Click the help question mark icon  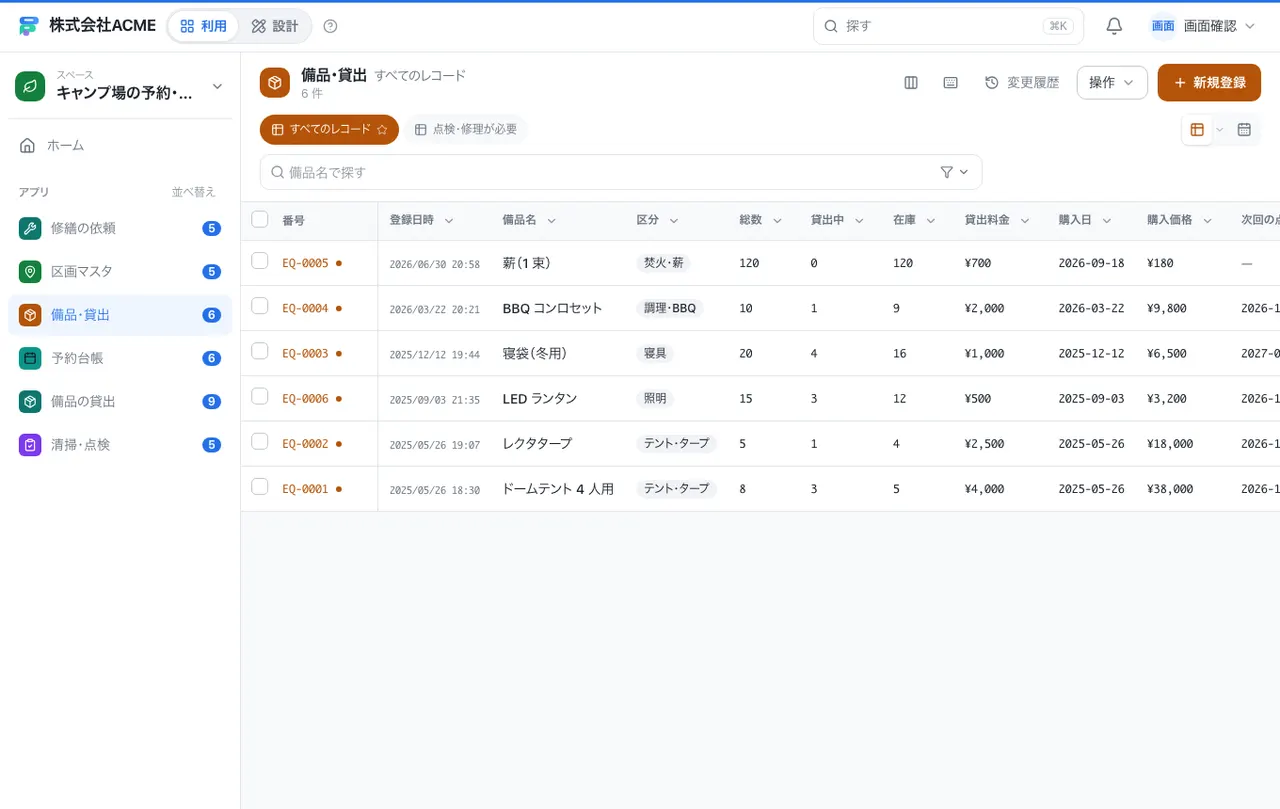pyautogui.click(x=331, y=26)
